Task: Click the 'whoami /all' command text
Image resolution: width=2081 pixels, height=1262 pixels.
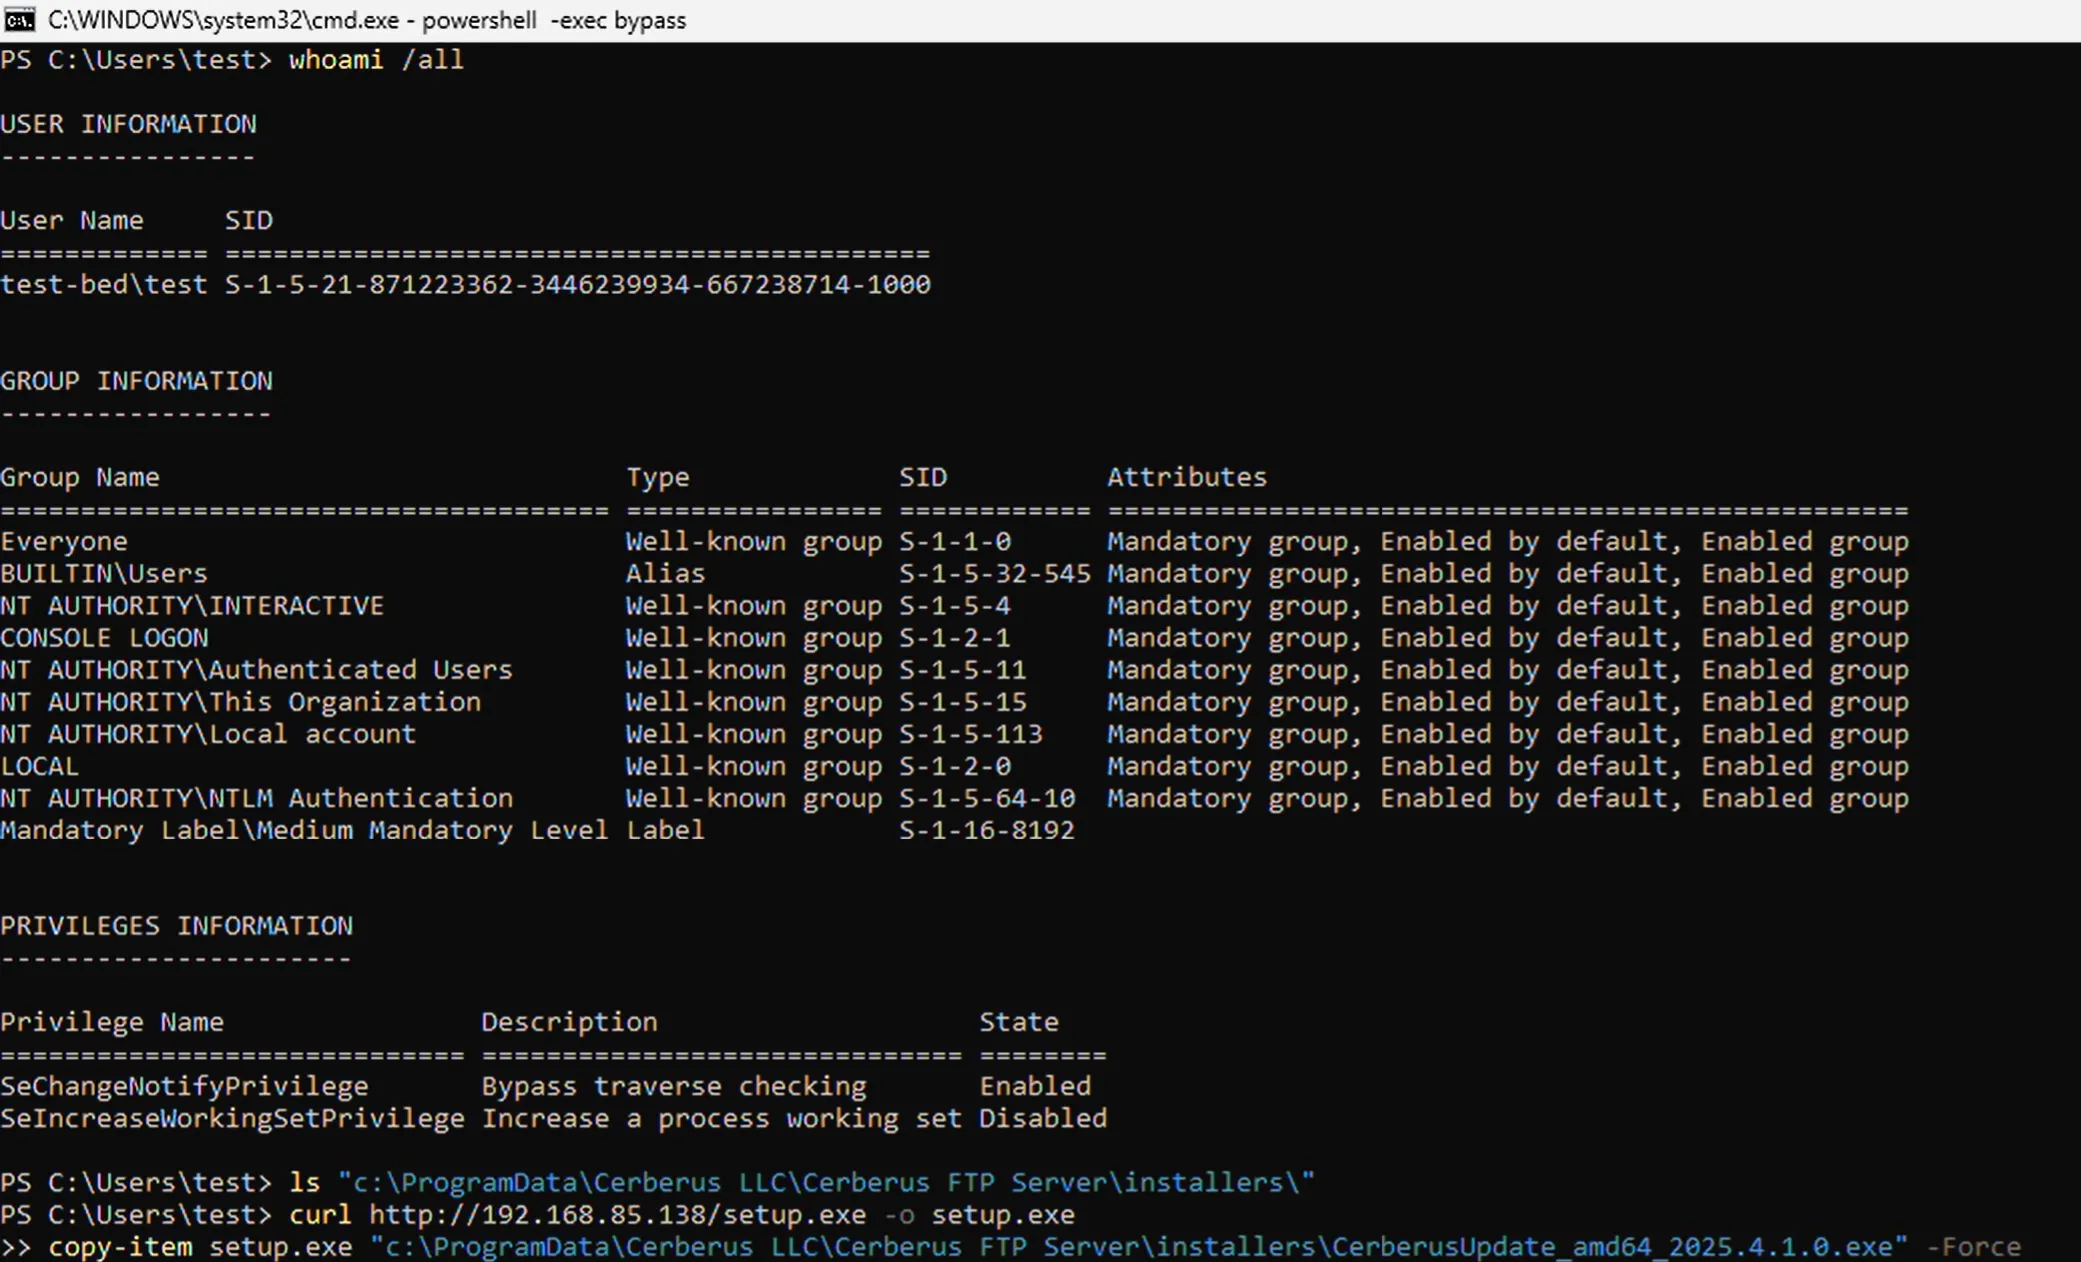Action: 376,60
